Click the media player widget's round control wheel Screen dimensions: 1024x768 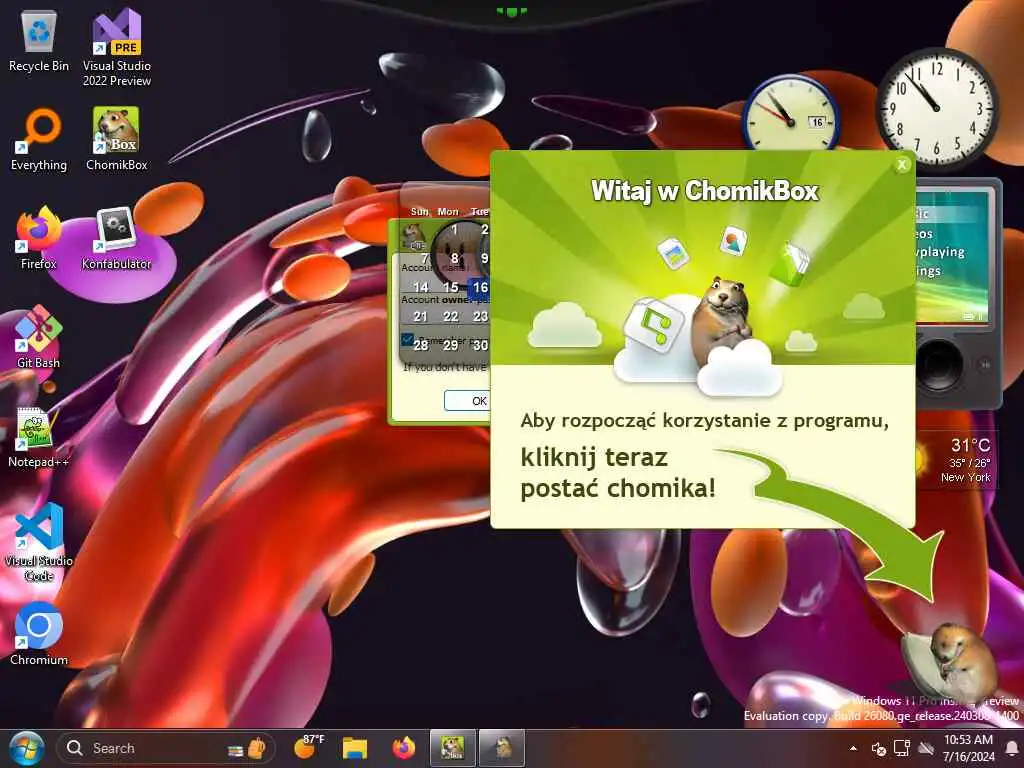[x=938, y=365]
